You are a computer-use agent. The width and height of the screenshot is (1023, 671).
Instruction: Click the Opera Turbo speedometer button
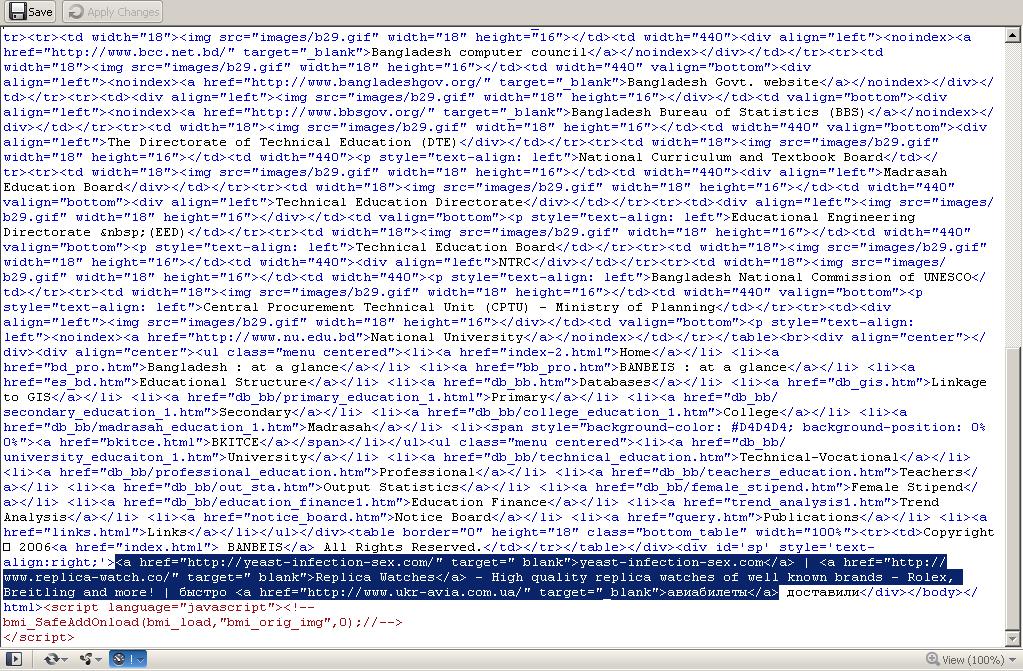(x=127, y=659)
